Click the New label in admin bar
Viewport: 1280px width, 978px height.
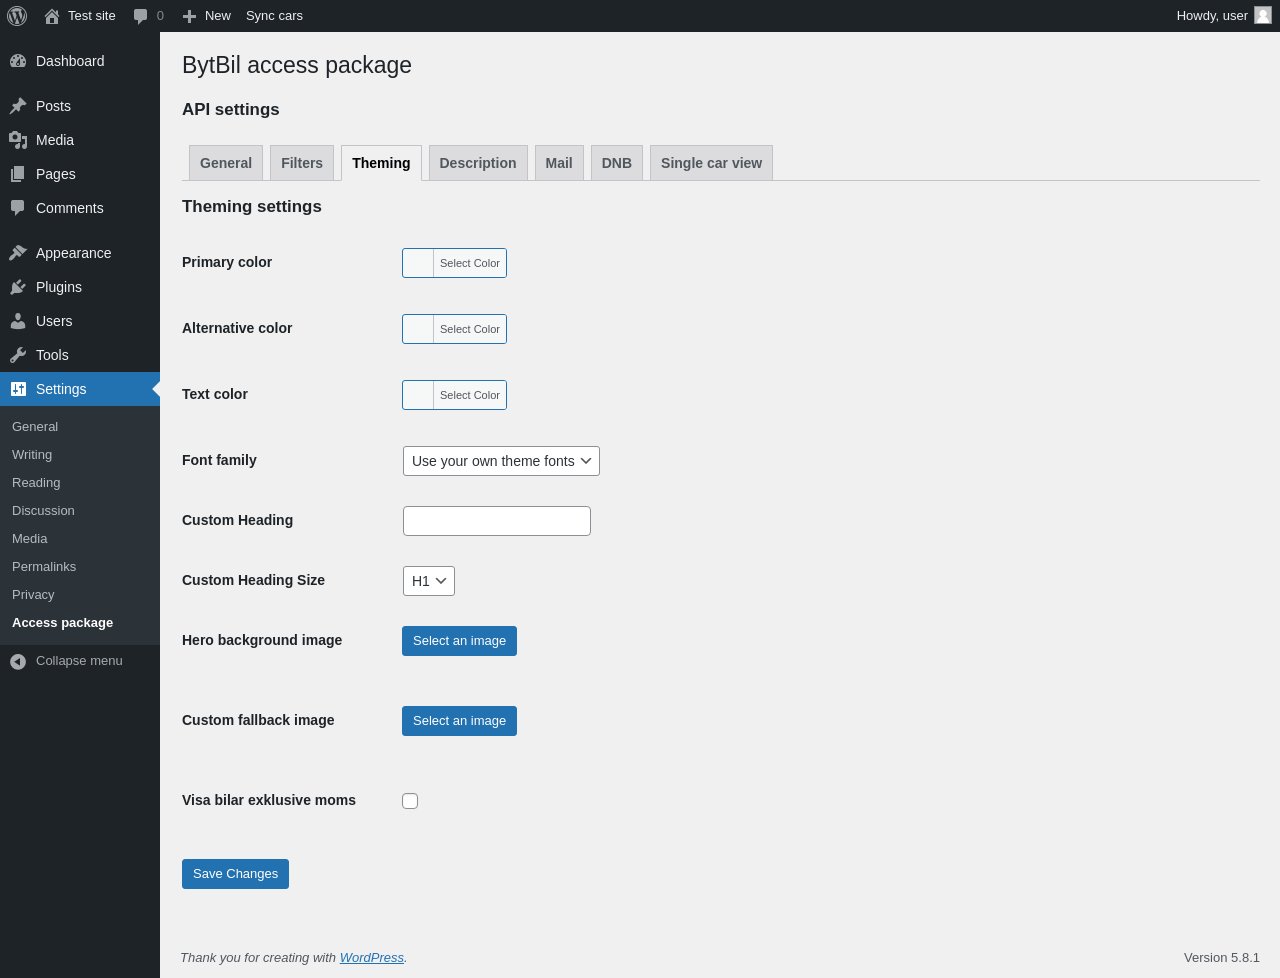218,16
